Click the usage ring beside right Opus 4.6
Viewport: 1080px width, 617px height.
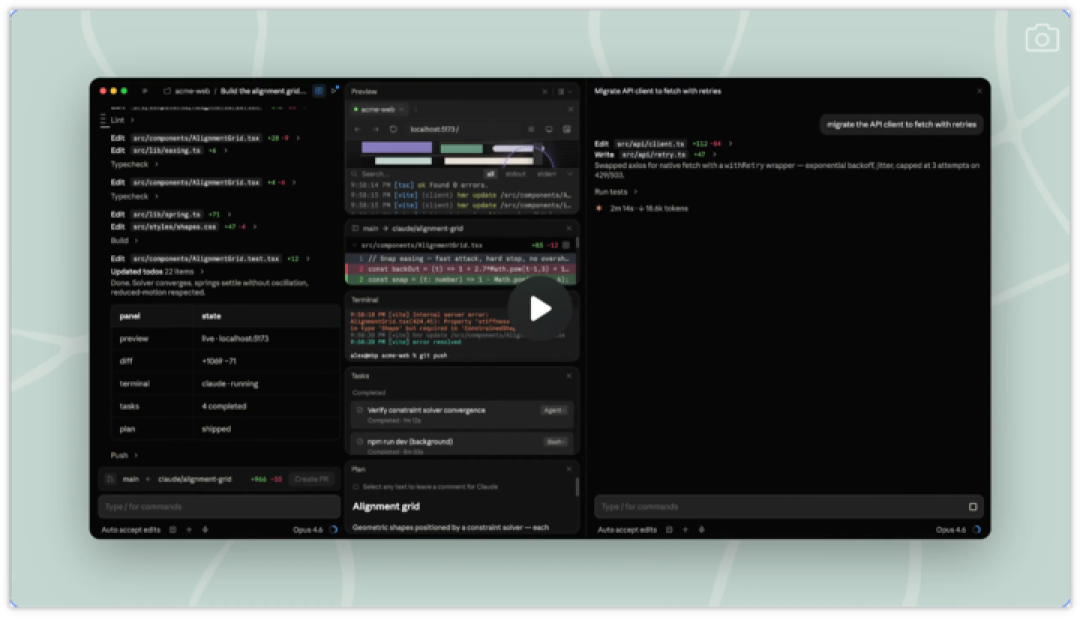tap(977, 530)
